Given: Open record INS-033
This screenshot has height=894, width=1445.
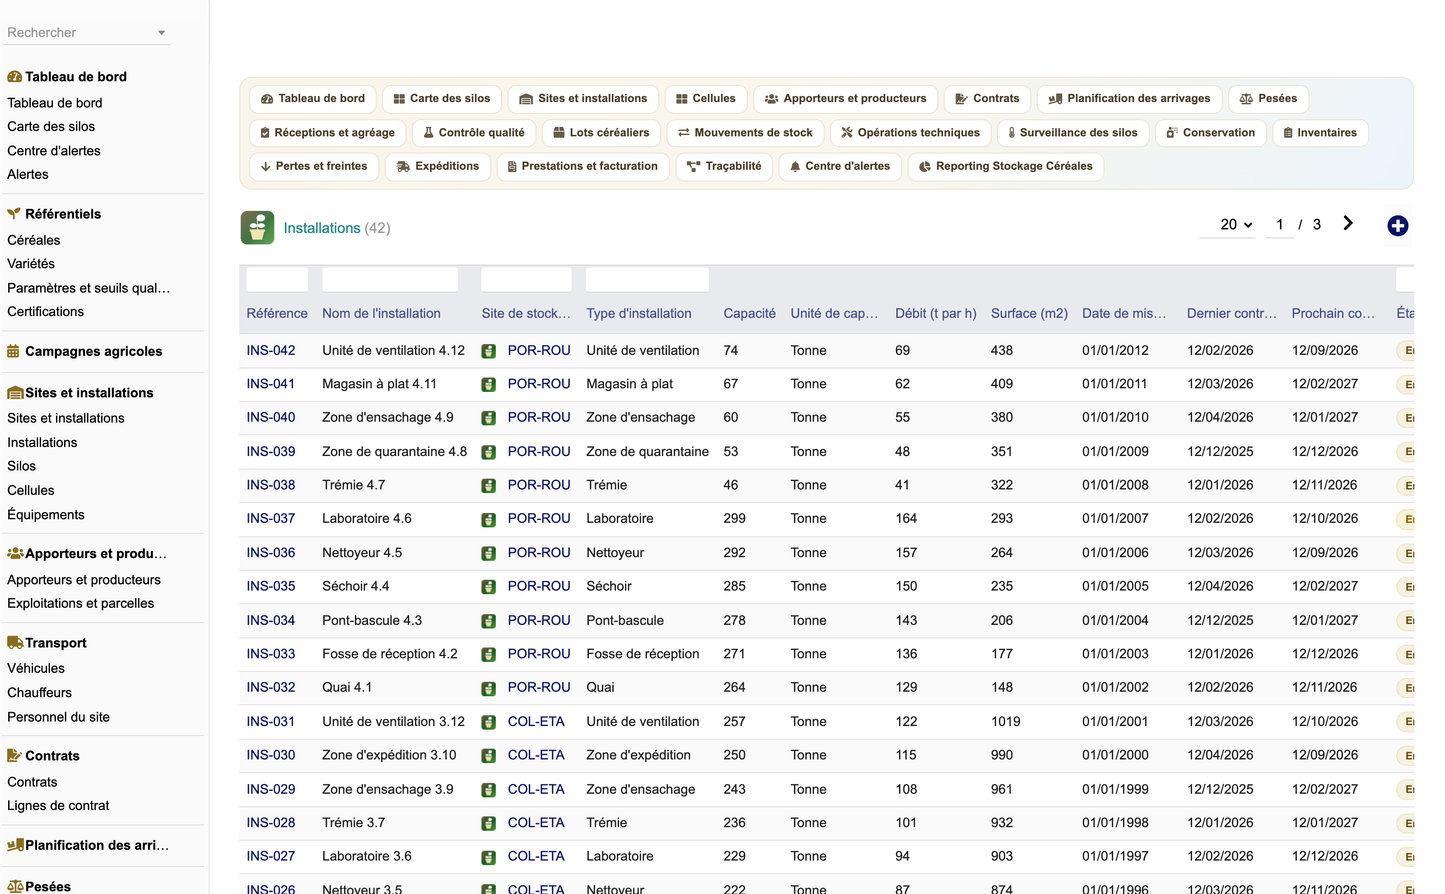Looking at the screenshot, I should 271,654.
